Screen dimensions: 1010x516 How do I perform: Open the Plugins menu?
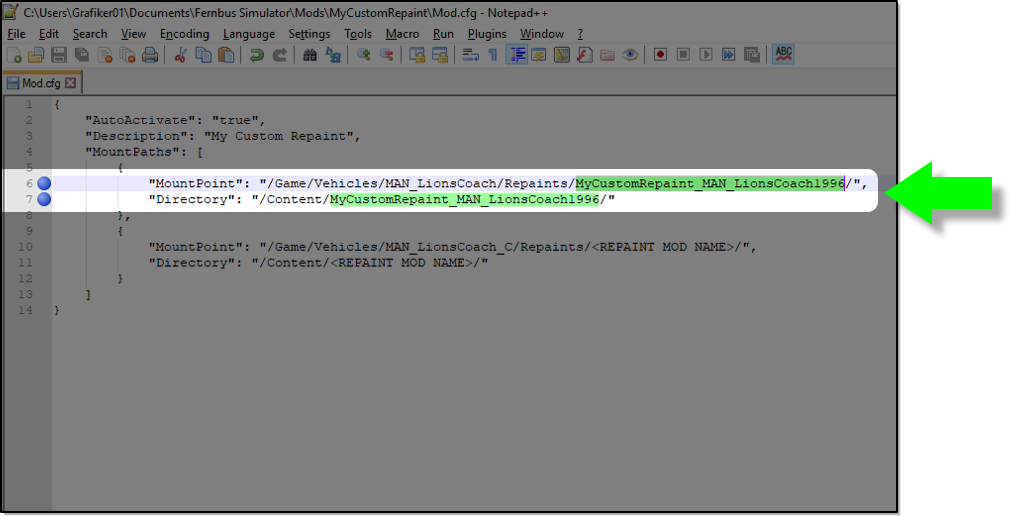tap(487, 33)
